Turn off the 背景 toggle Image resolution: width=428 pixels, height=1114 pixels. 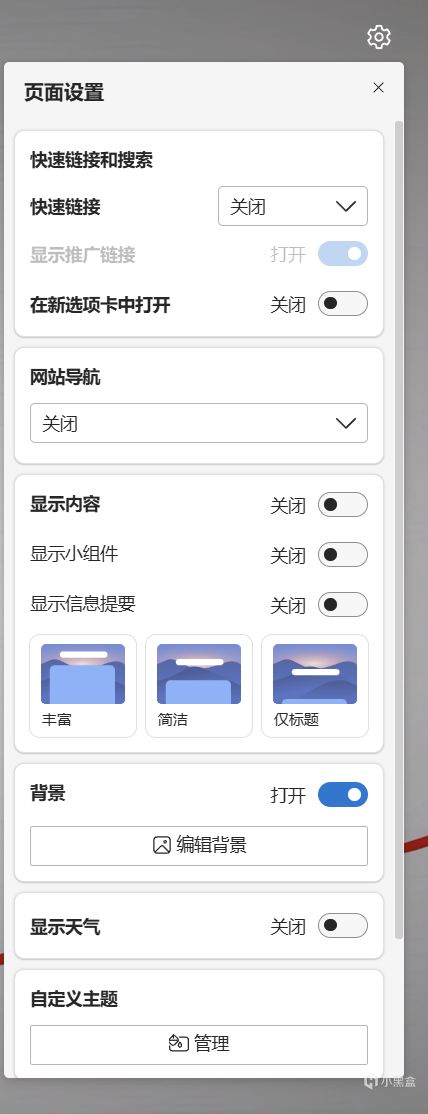tap(343, 795)
